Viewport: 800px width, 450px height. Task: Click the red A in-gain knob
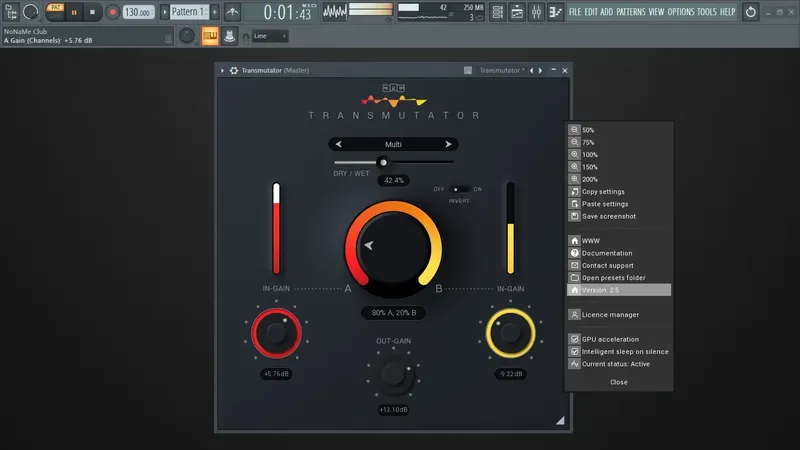click(276, 333)
